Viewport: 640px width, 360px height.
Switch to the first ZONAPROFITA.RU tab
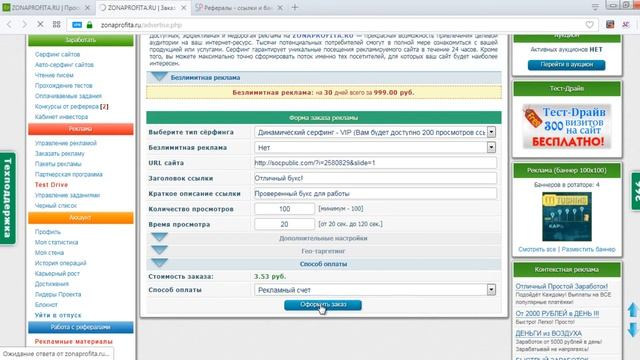click(x=47, y=8)
